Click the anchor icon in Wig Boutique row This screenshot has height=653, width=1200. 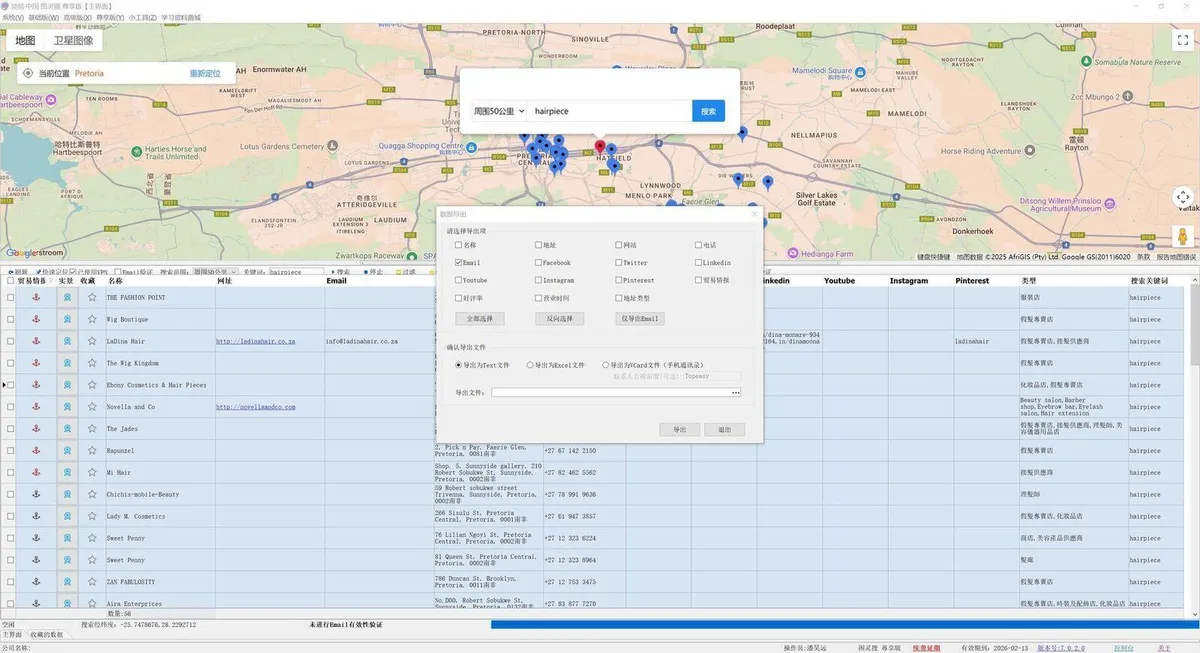click(x=36, y=320)
